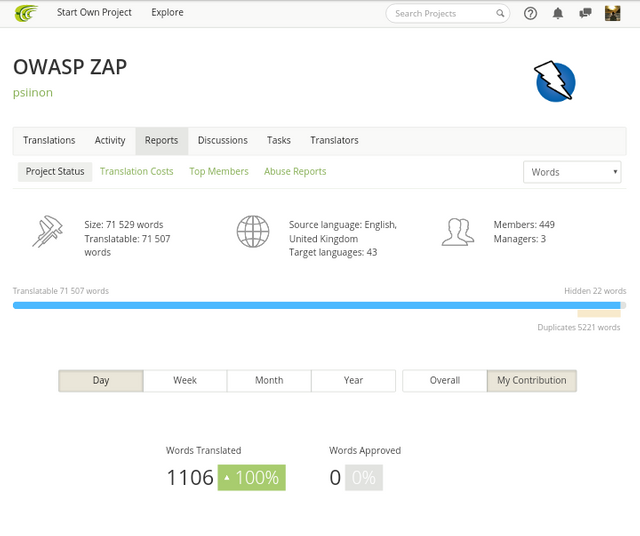Click 'Hidden 22 words' label
Image resolution: width=640 pixels, height=536 pixels.
pos(595,291)
